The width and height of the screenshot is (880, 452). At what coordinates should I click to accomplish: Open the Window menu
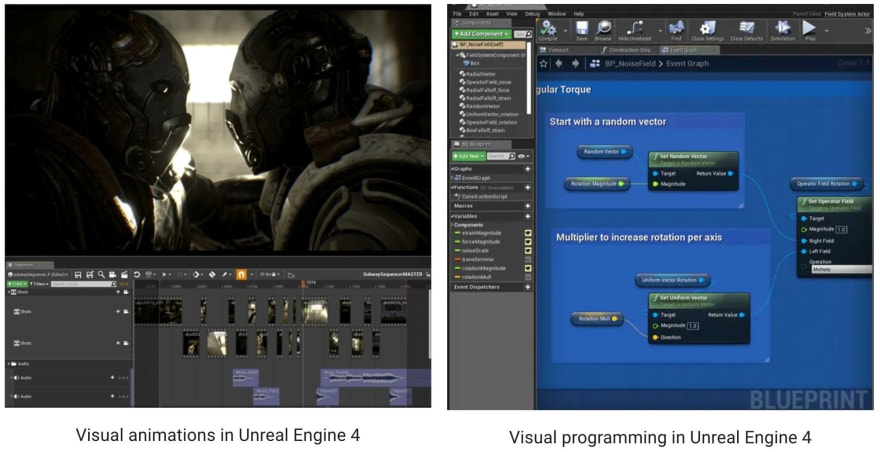pyautogui.click(x=556, y=13)
